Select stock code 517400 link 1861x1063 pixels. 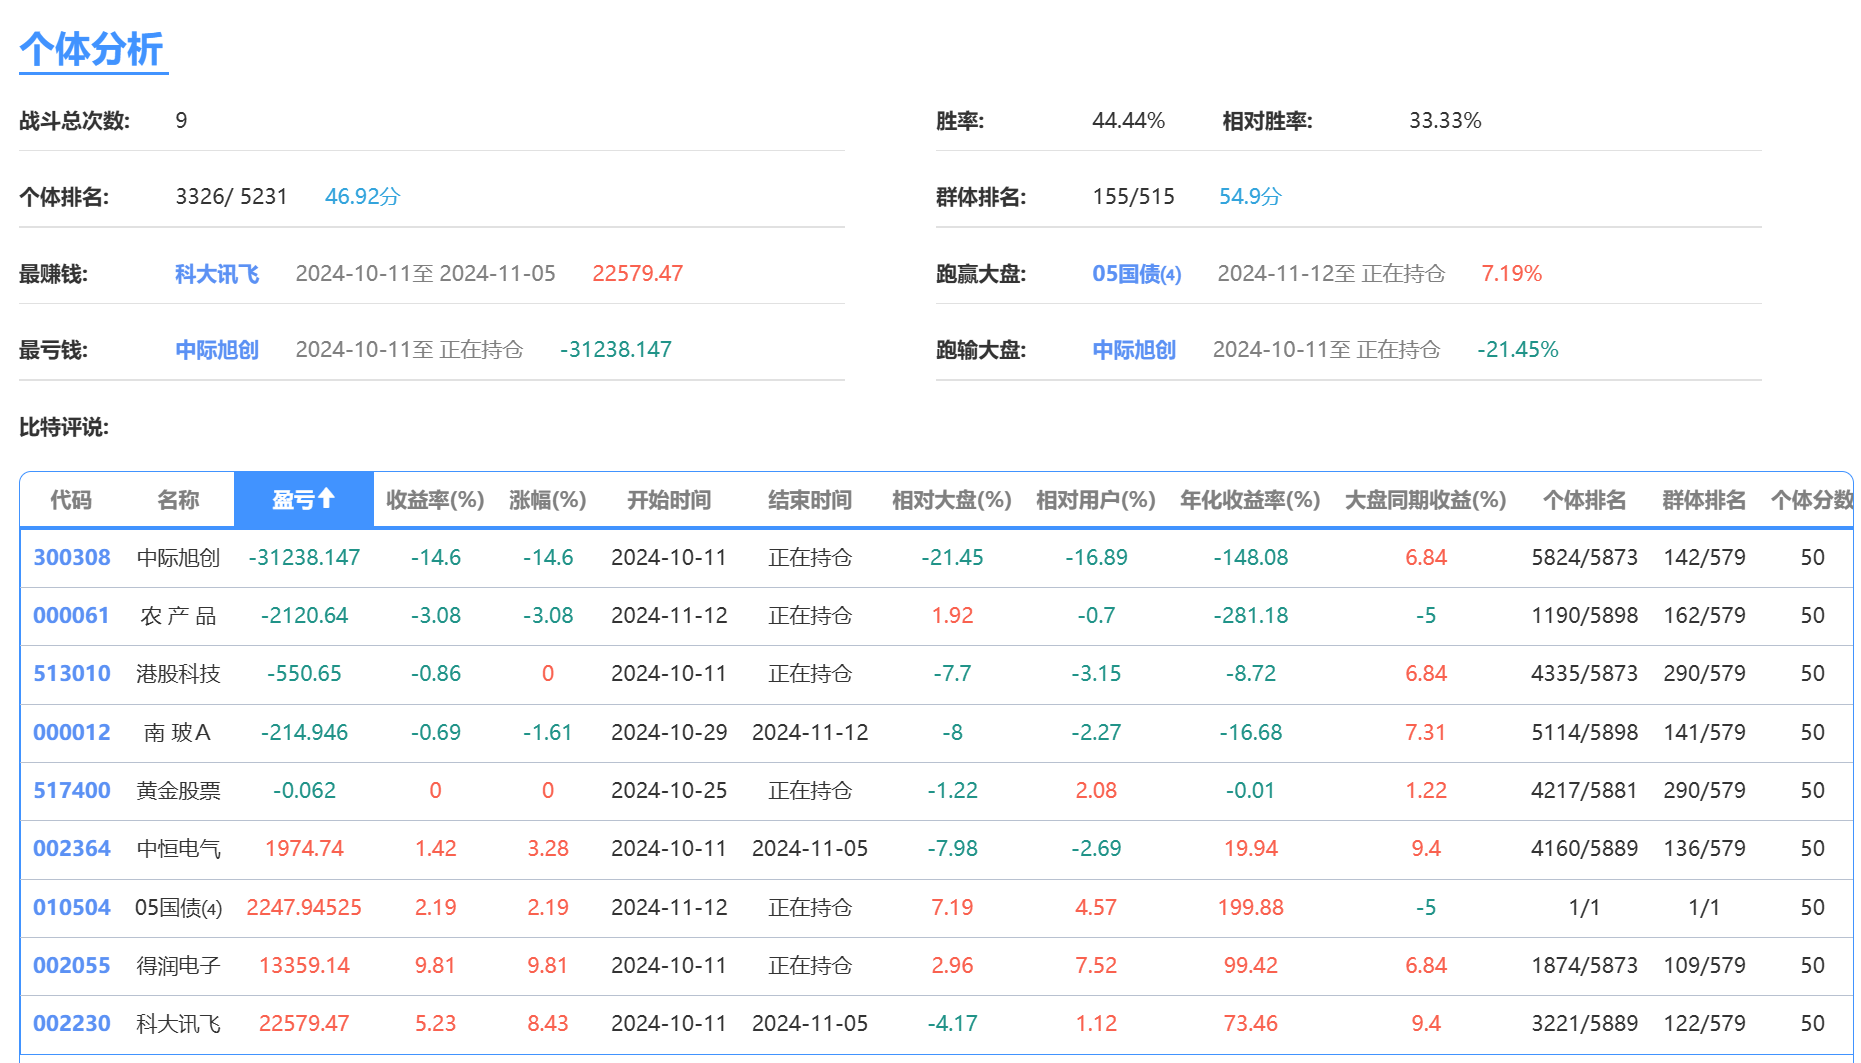(71, 790)
